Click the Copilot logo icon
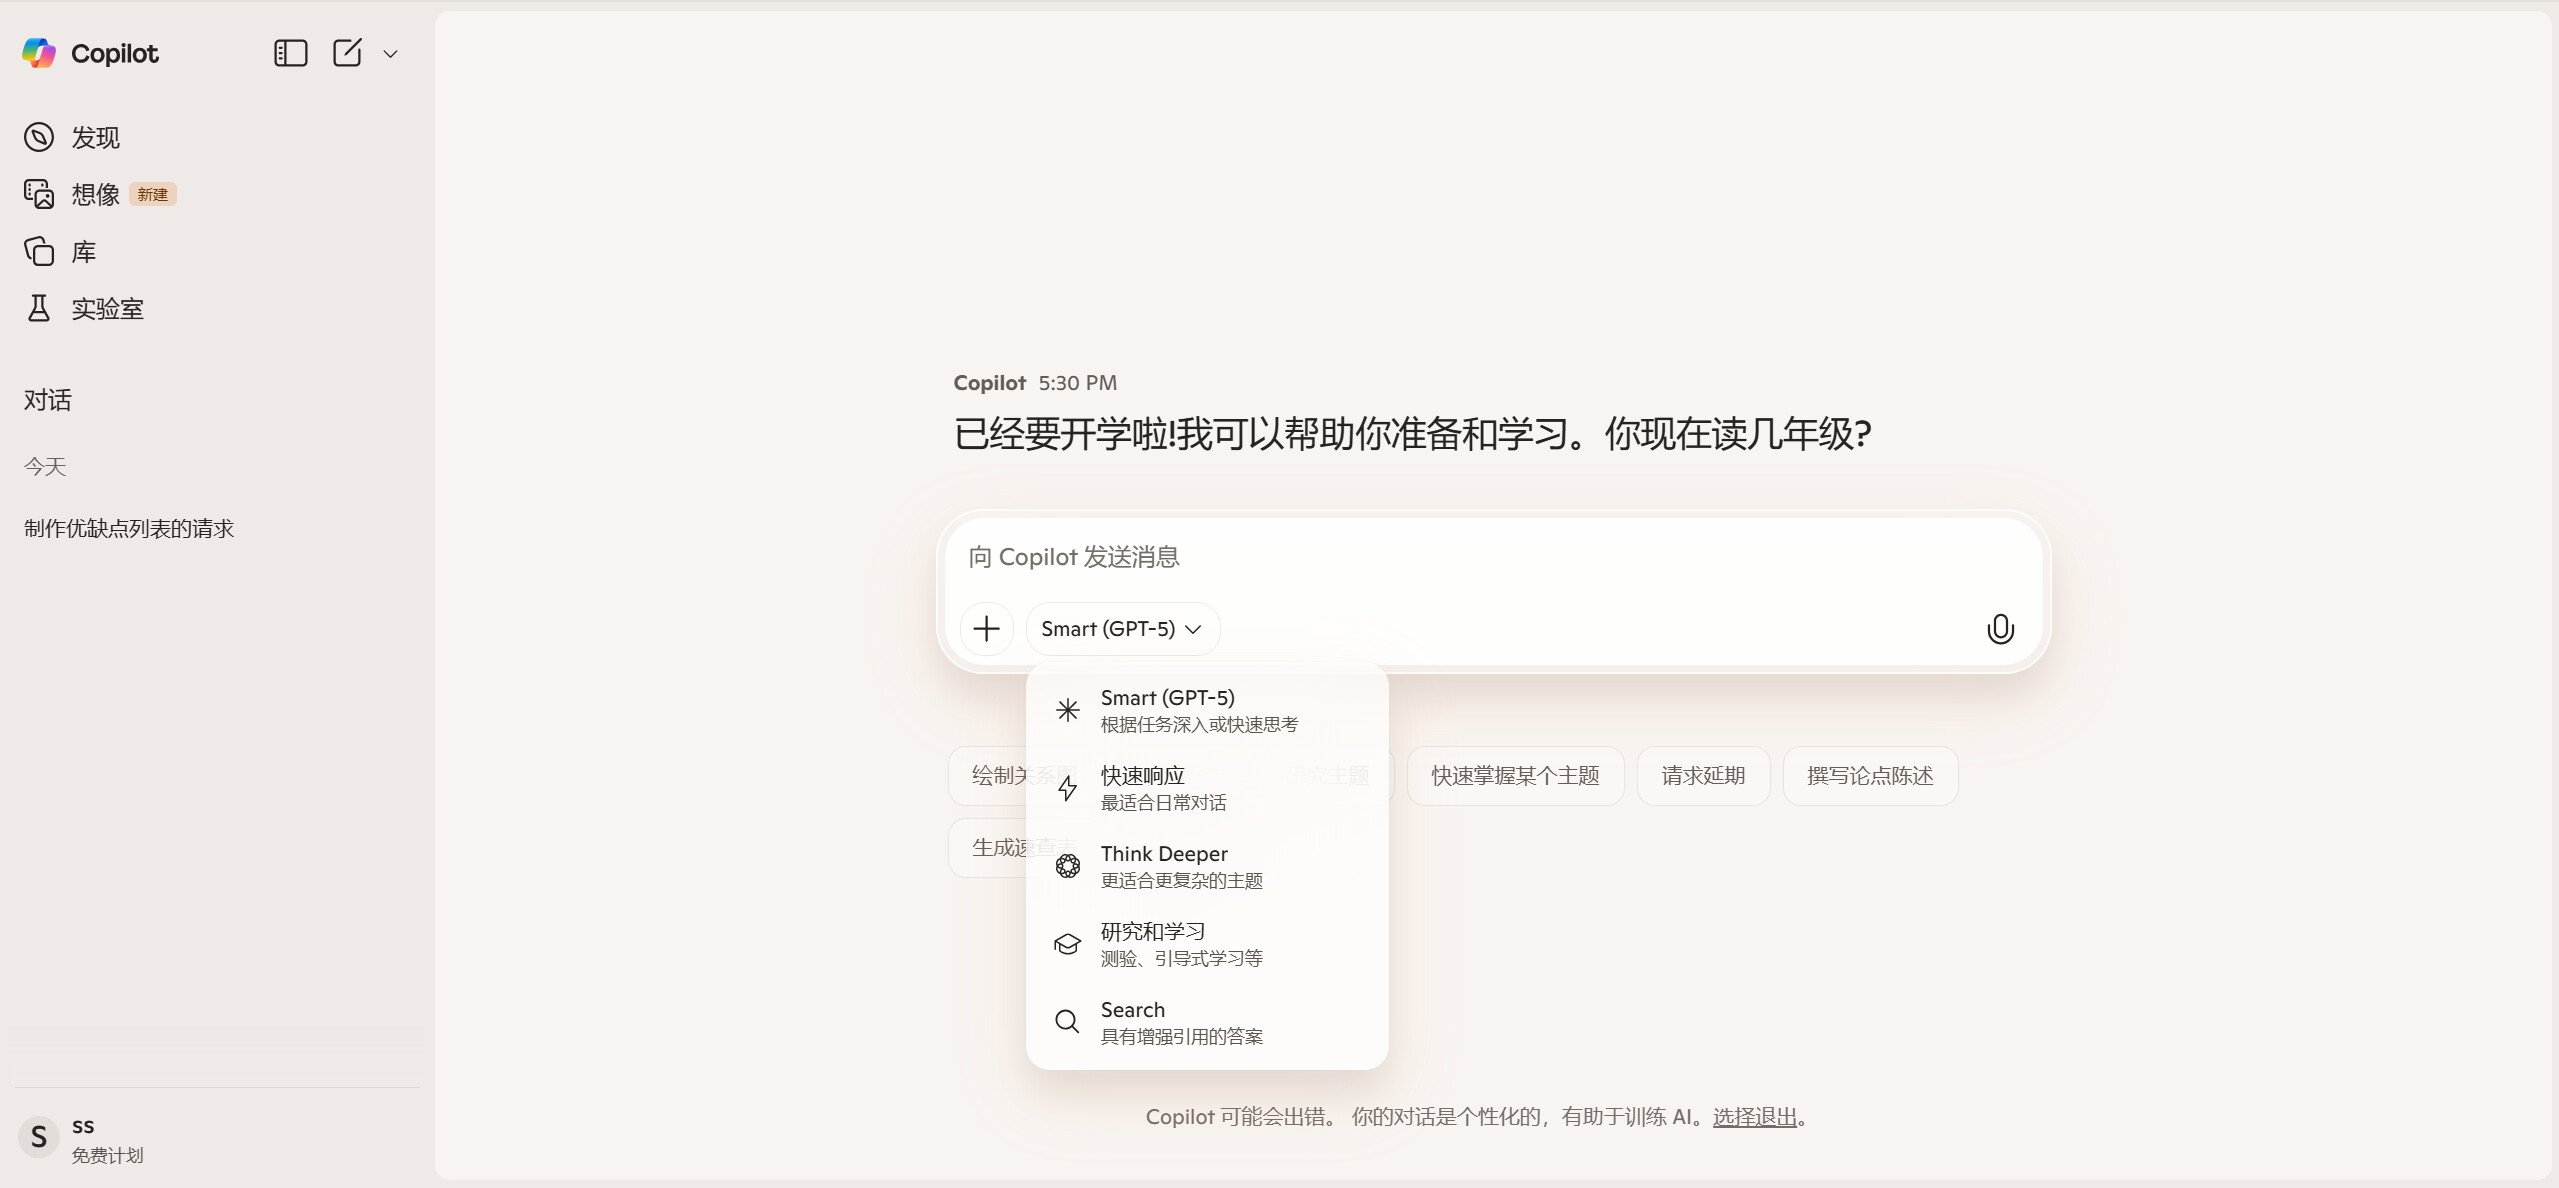 pyautogui.click(x=39, y=53)
